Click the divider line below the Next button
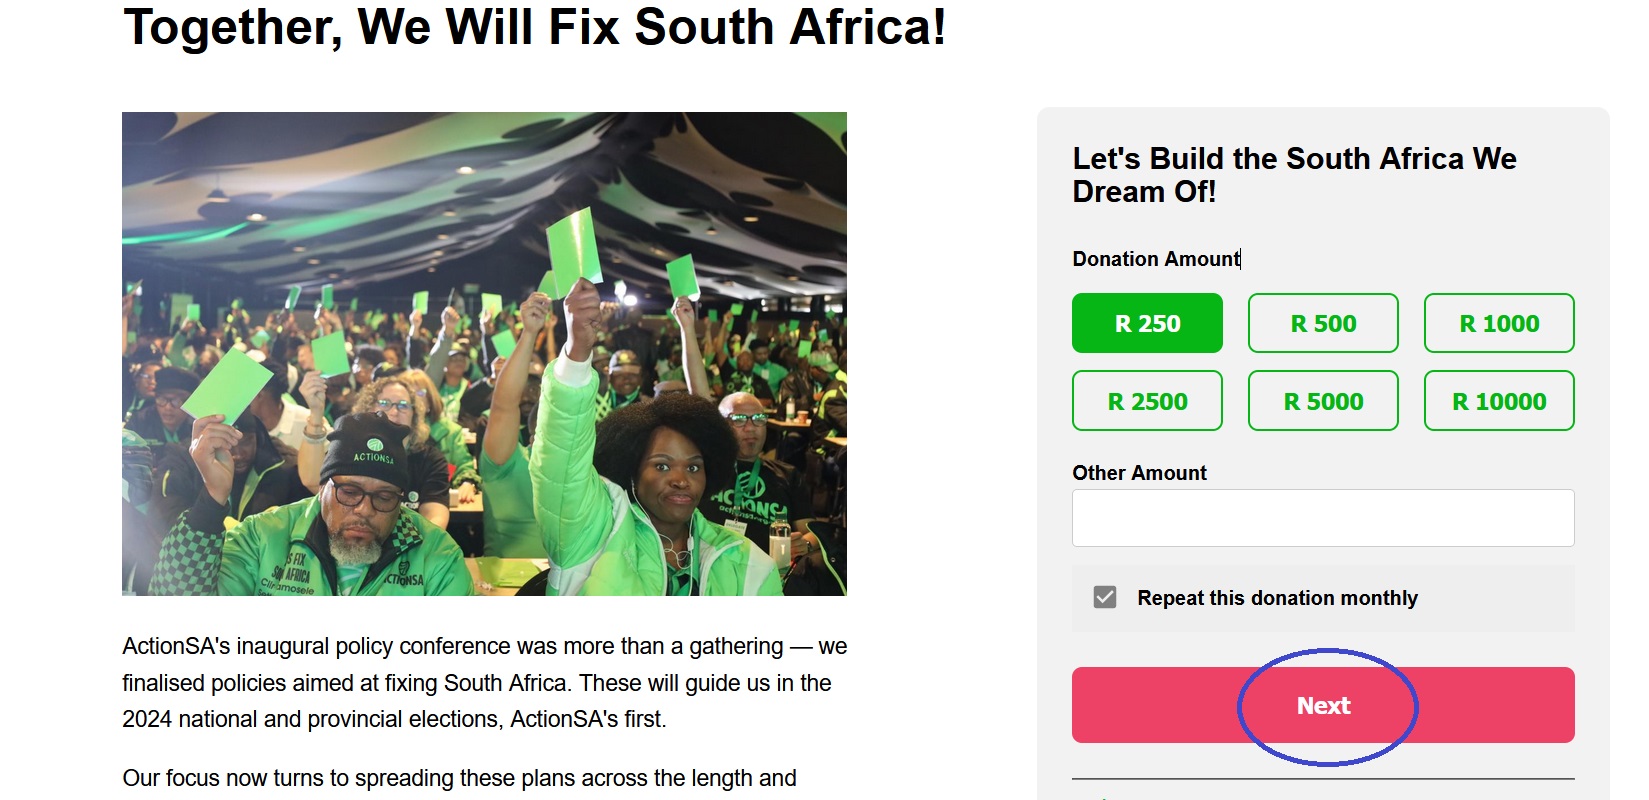The image size is (1649, 800). (x=1322, y=778)
